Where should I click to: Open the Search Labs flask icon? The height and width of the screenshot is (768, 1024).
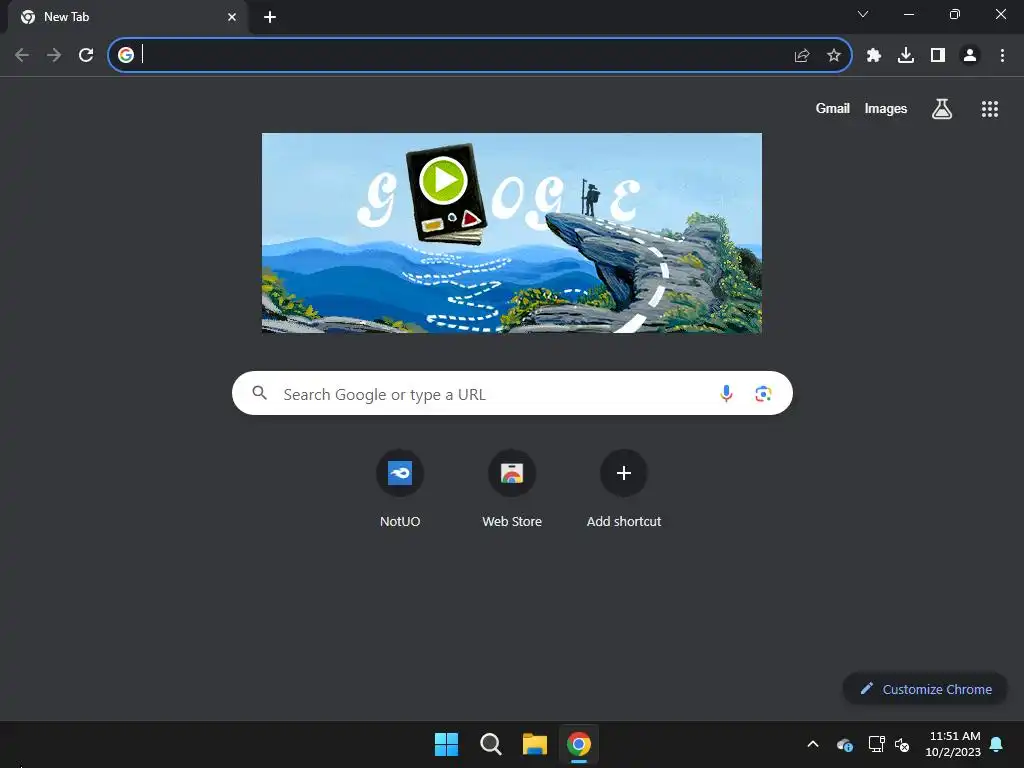pyautogui.click(x=942, y=109)
